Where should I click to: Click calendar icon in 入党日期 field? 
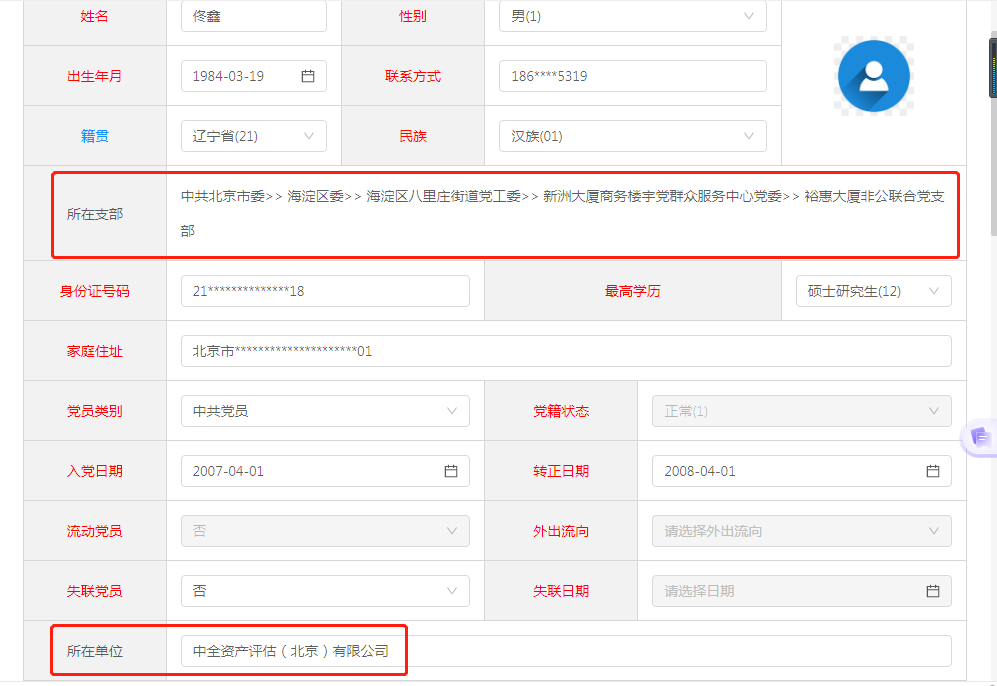(451, 471)
